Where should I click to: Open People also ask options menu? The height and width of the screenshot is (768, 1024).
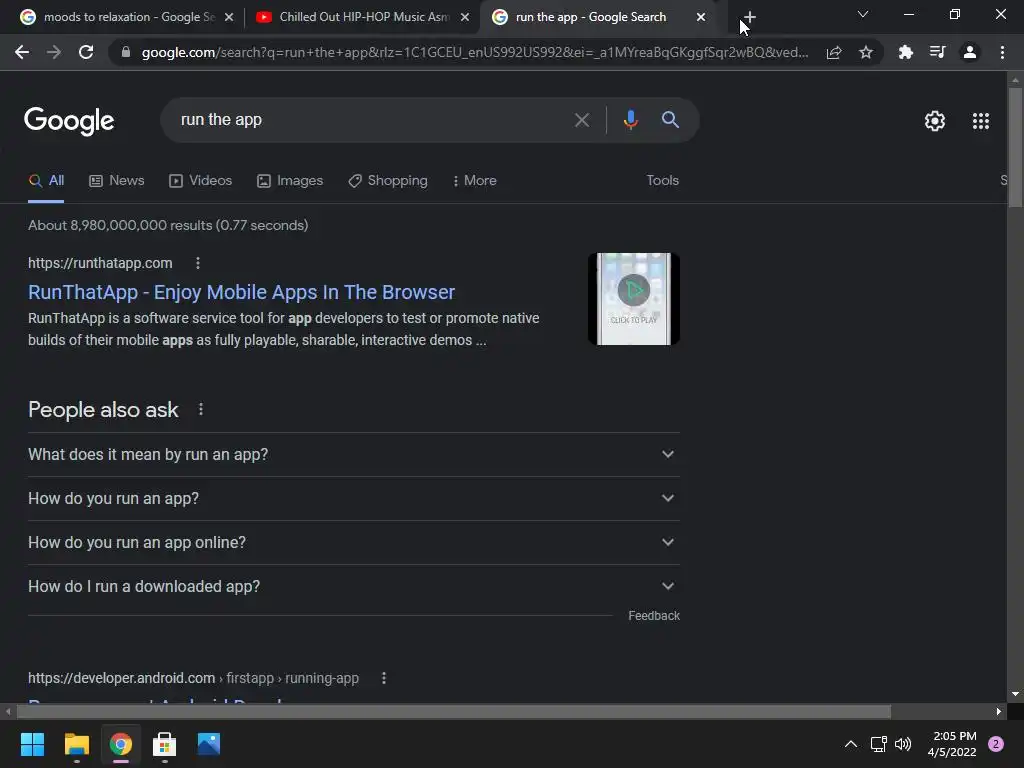[201, 409]
